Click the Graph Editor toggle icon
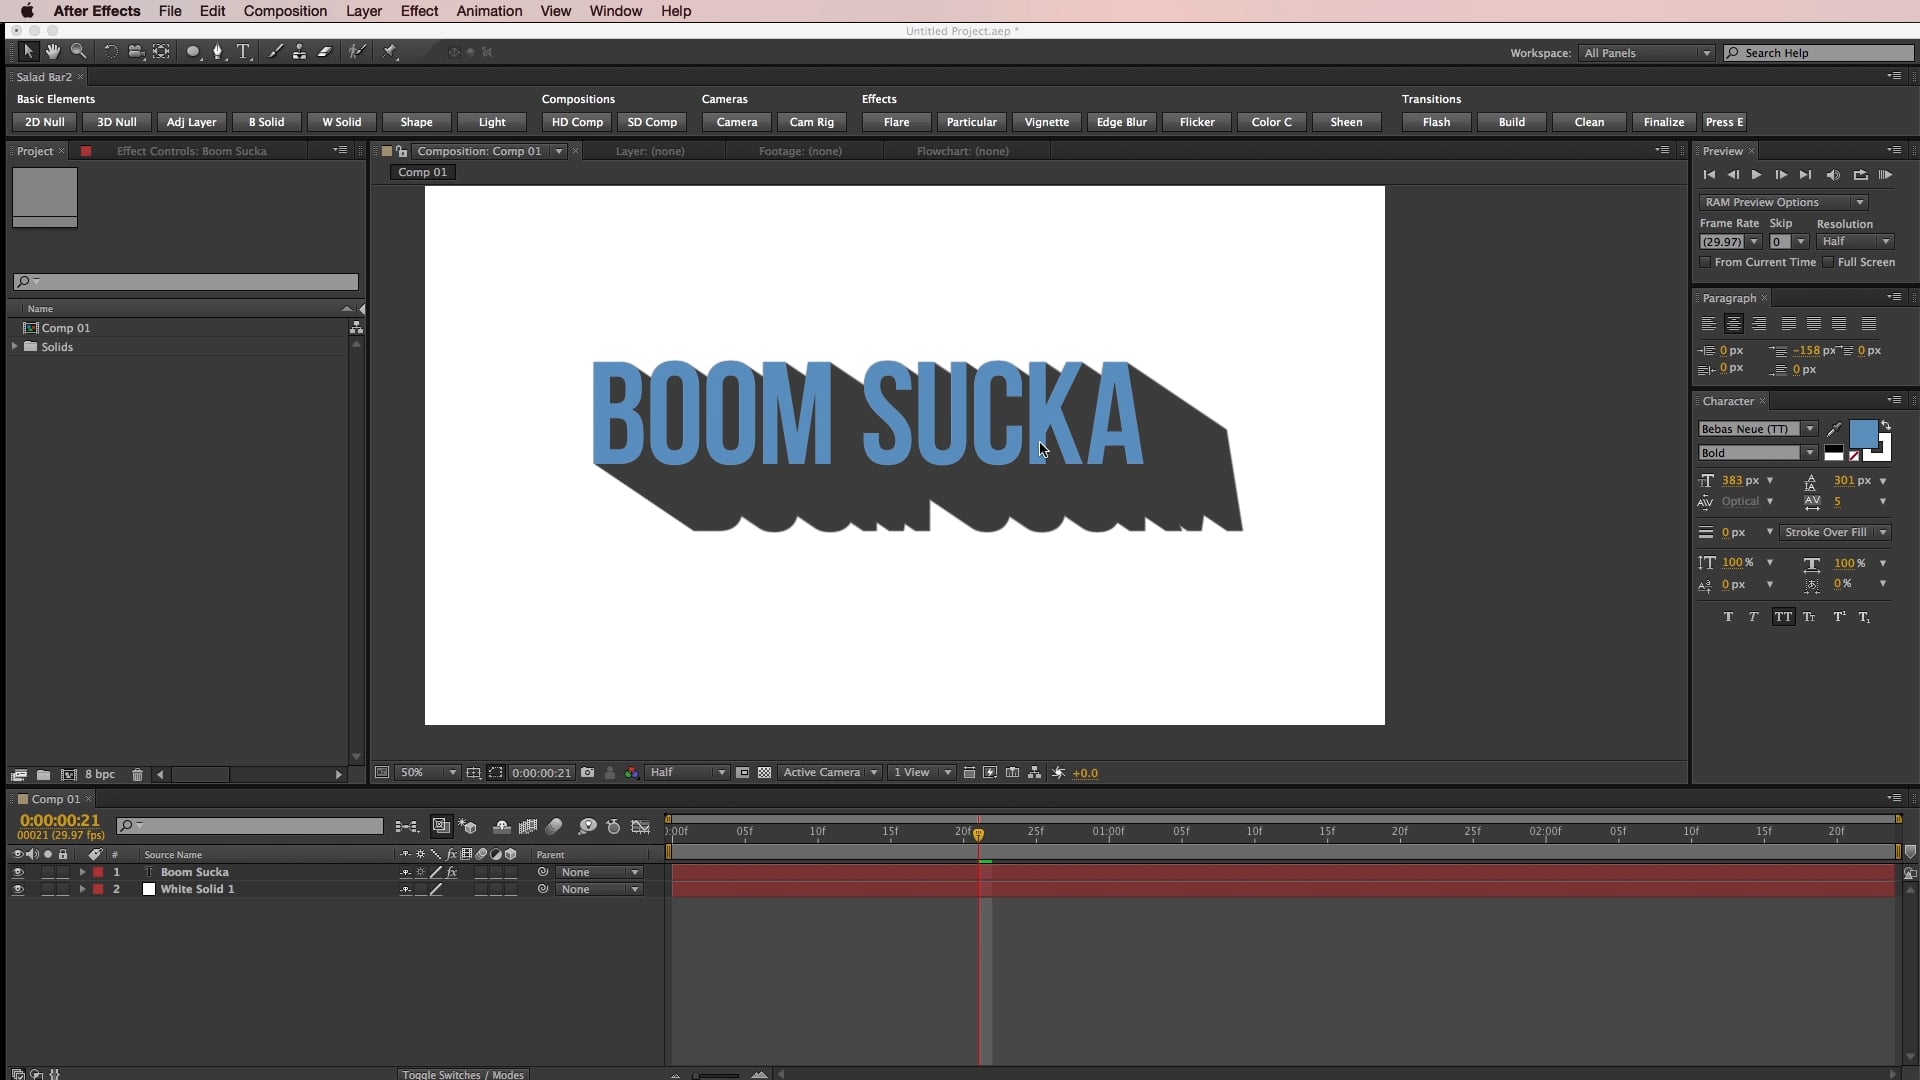Image resolution: width=1920 pixels, height=1080 pixels. point(642,827)
